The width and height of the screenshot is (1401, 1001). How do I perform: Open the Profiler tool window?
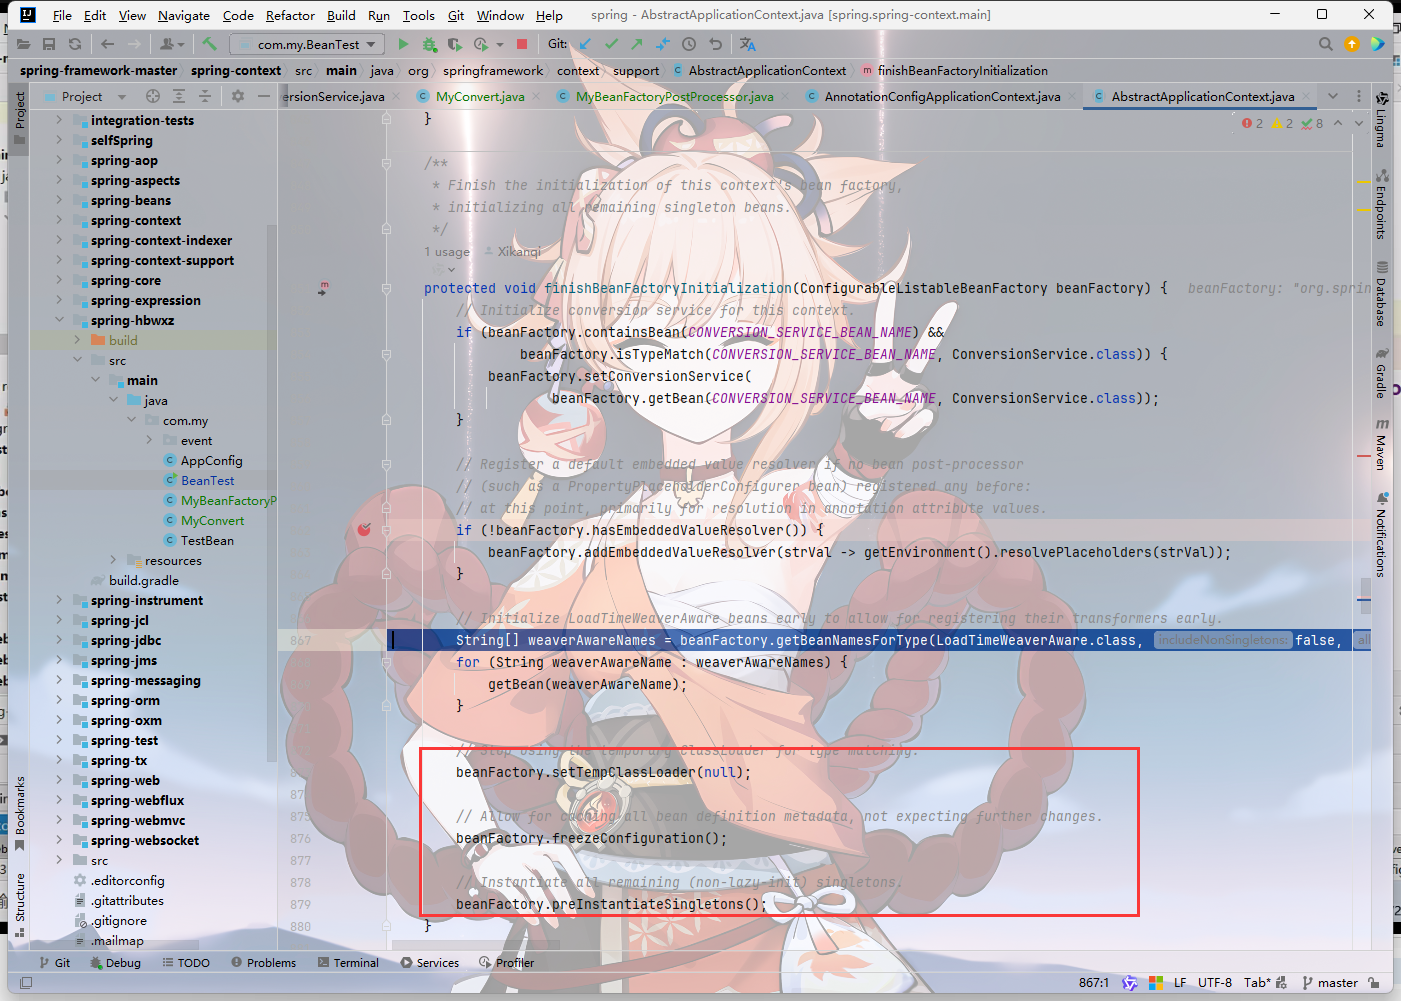507,963
